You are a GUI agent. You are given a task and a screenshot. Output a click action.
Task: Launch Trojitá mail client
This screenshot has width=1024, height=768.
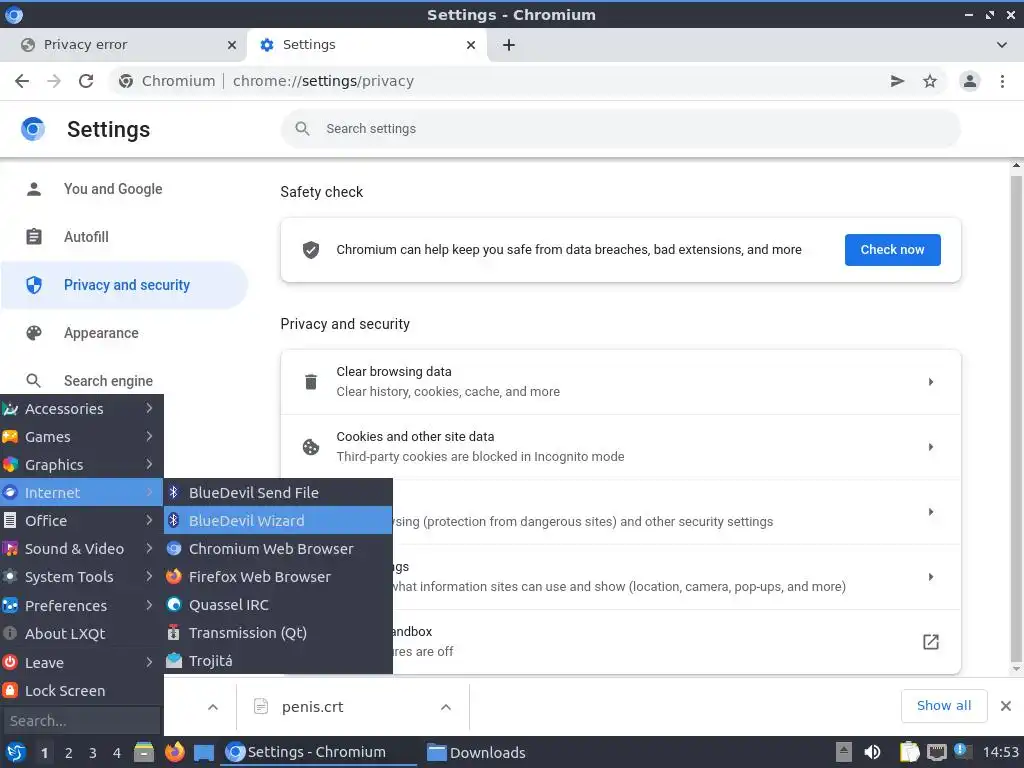point(278,661)
